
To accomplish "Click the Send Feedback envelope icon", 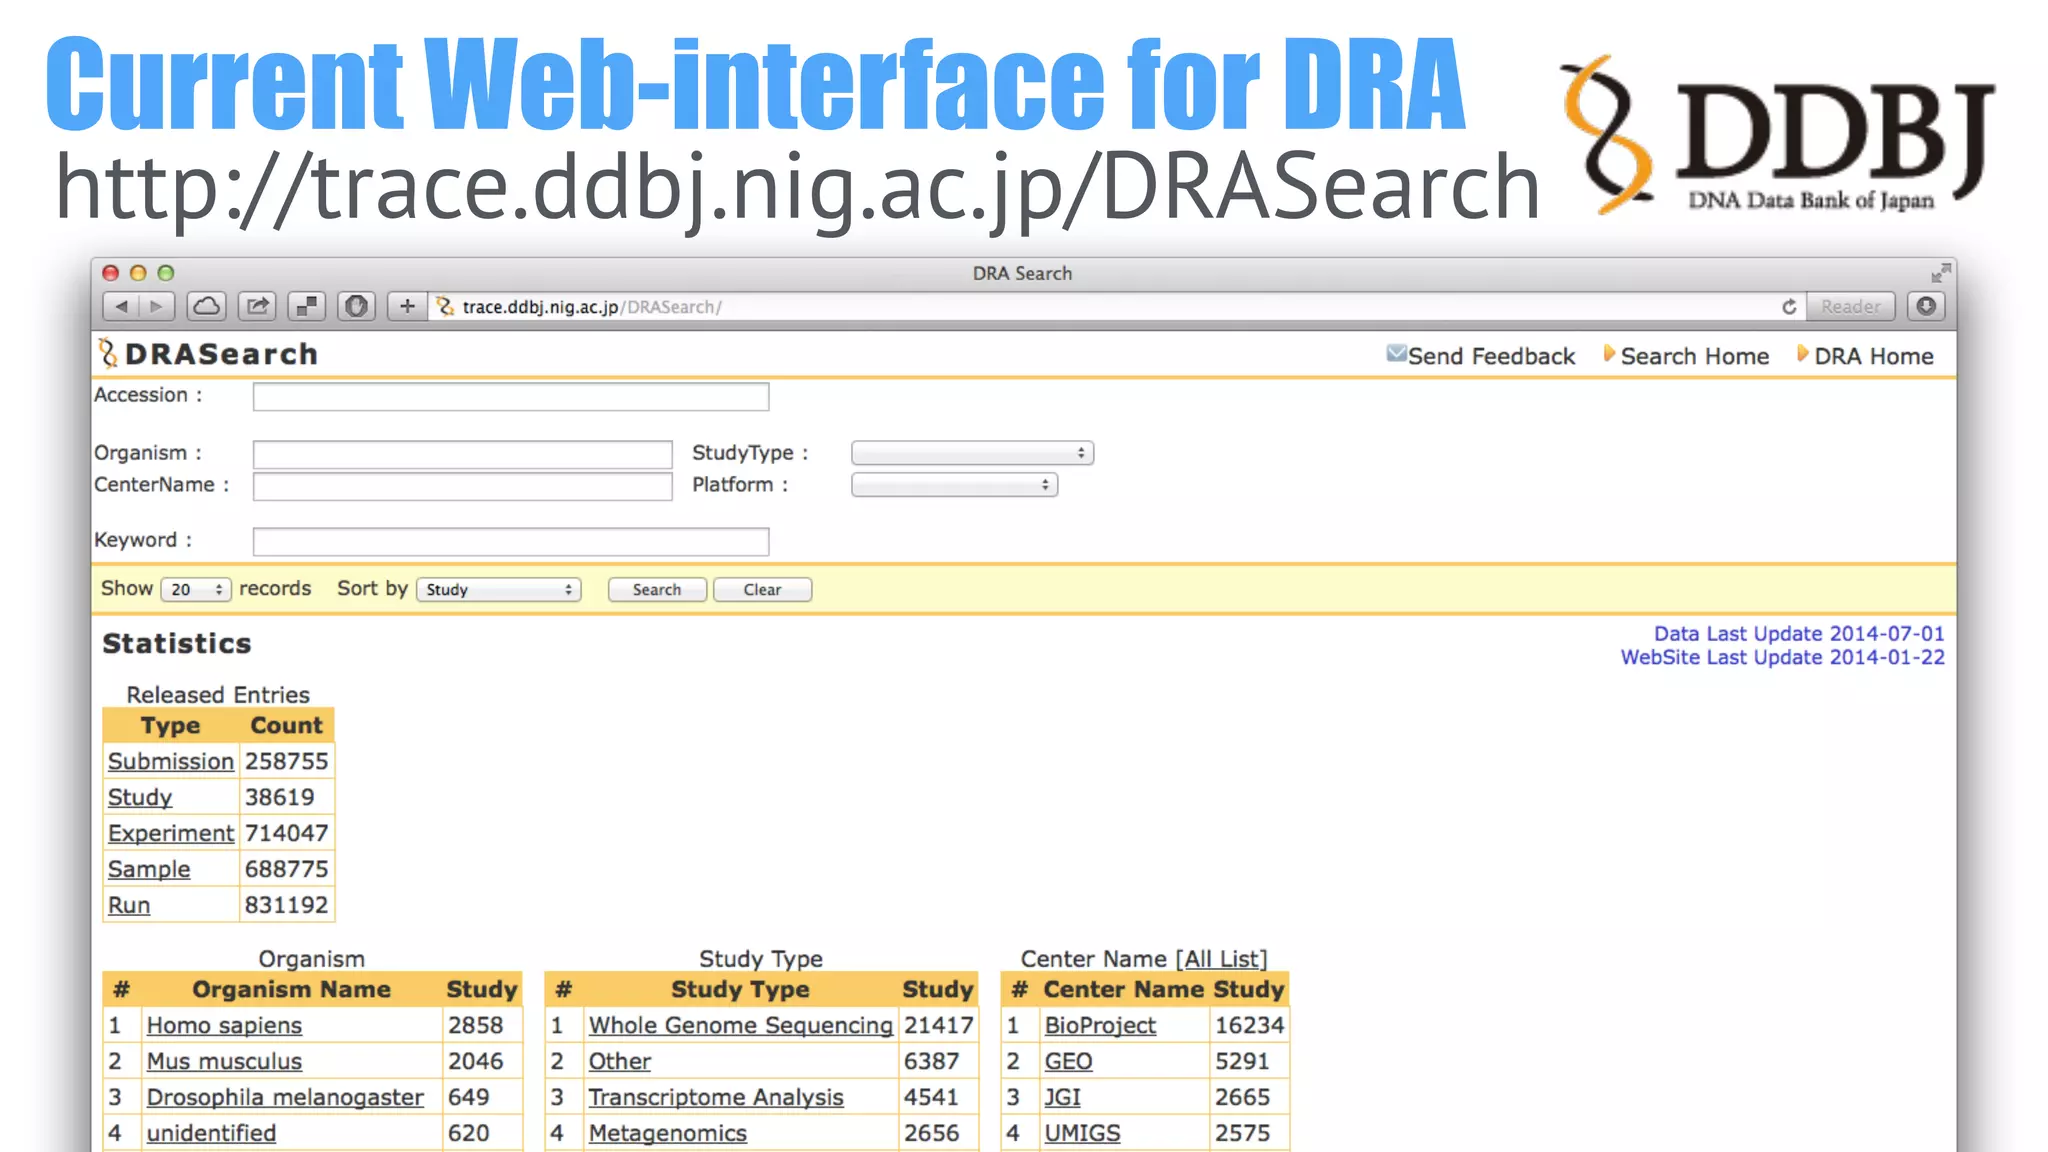I will 1396,354.
